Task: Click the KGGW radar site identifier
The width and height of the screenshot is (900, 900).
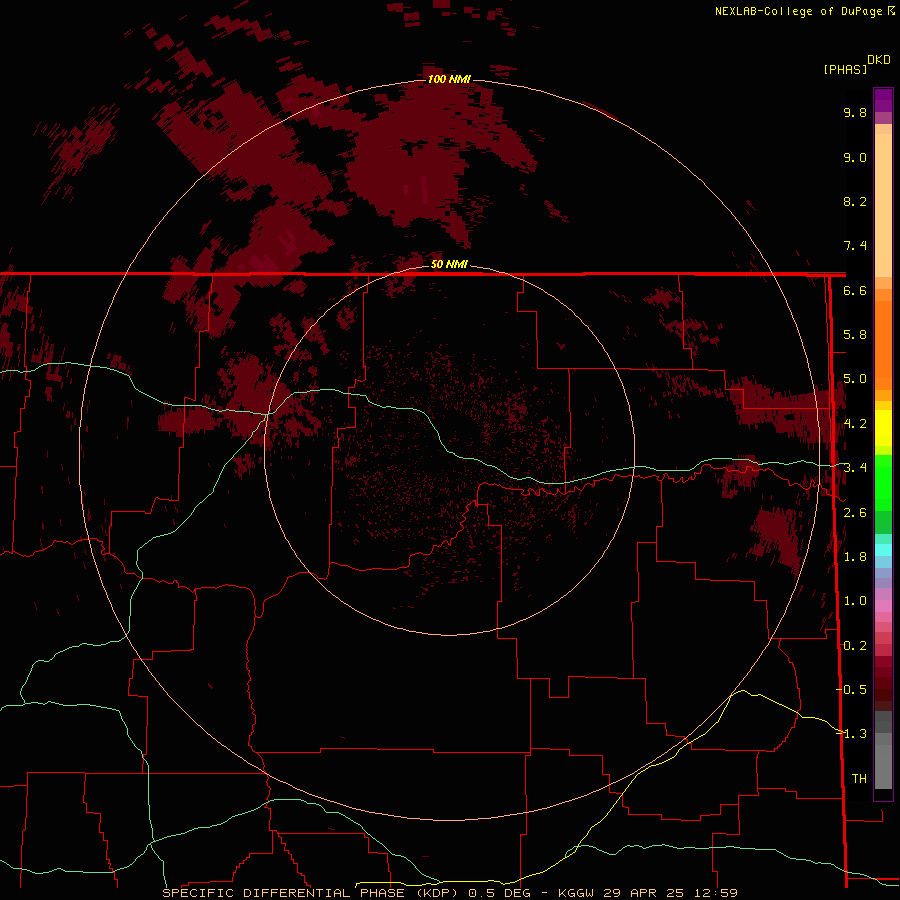Action: pos(576,893)
